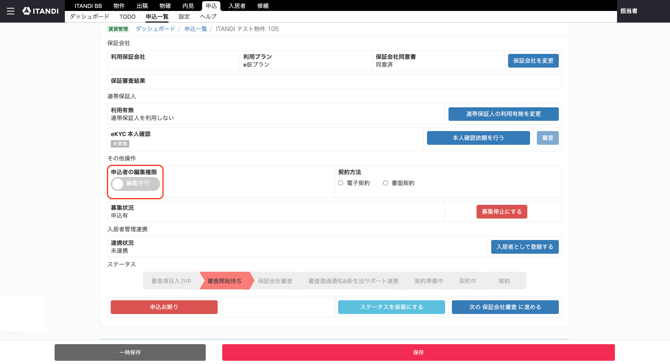
Task: Click the 申込お断り button
Action: (x=164, y=307)
